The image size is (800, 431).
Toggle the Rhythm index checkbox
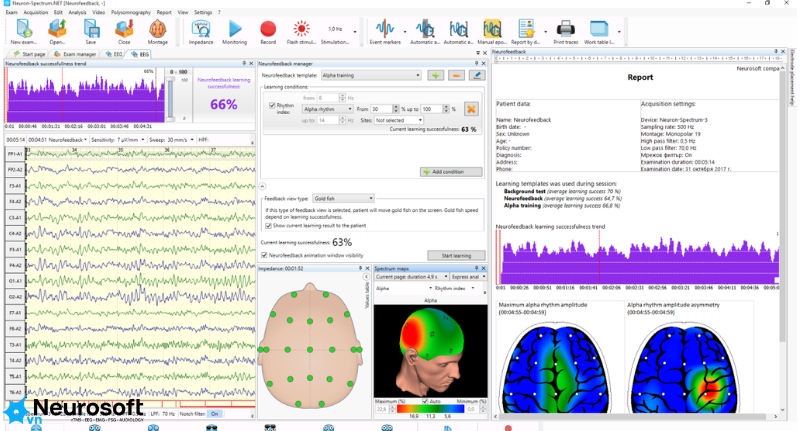[272, 105]
